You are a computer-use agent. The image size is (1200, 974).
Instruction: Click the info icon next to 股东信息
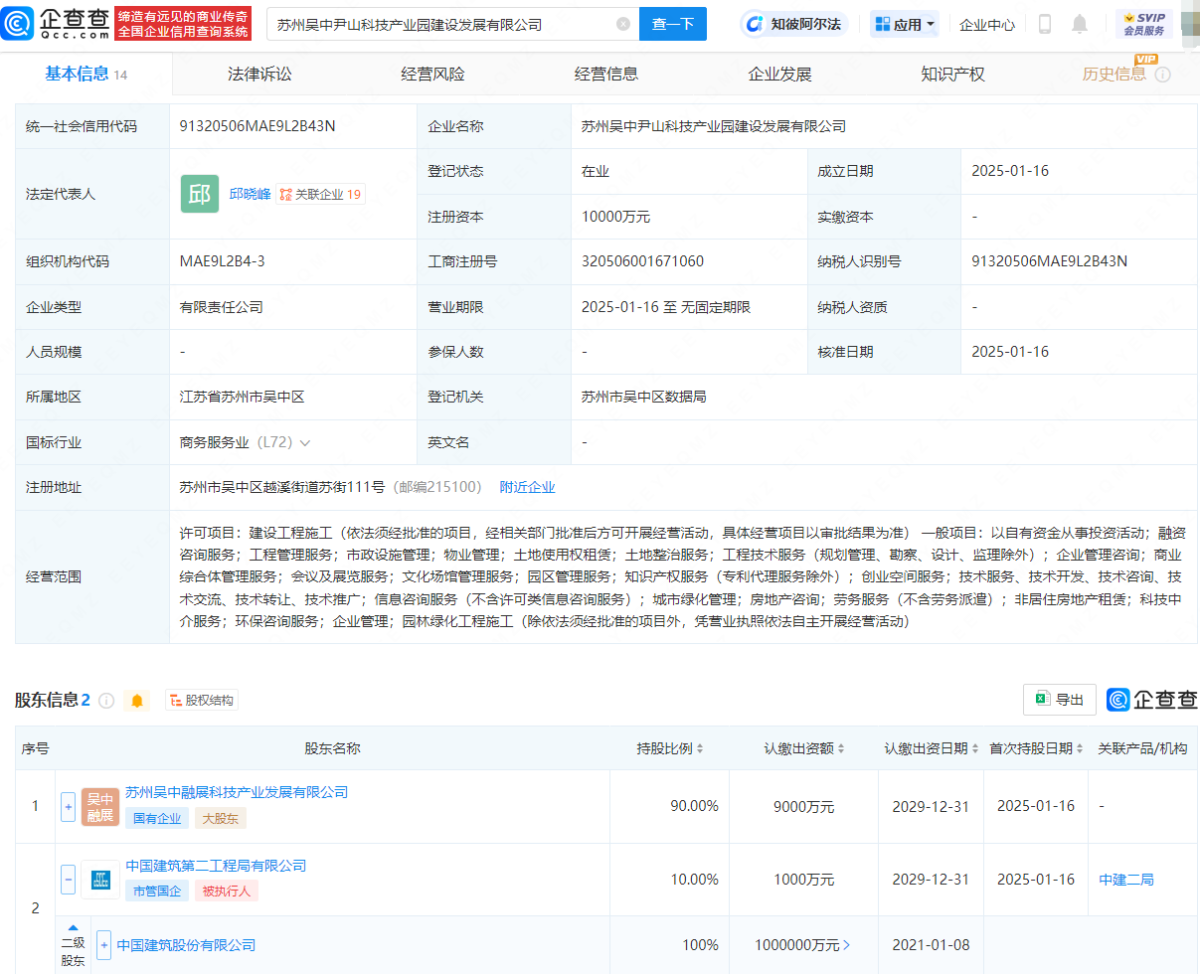click(107, 700)
